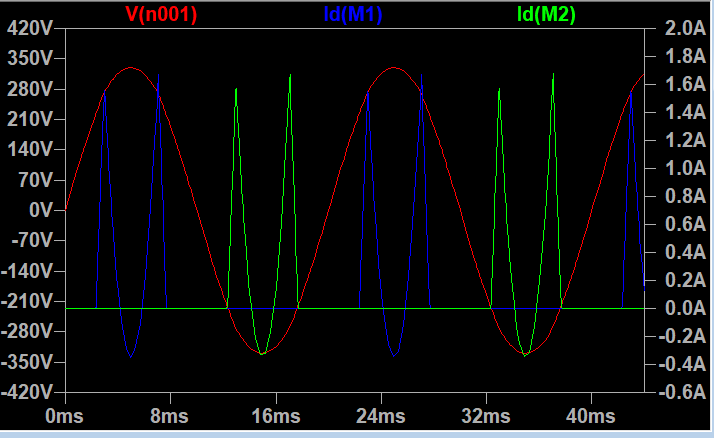Select the V(n001) trace label
The height and width of the screenshot is (438, 714).
161,14
